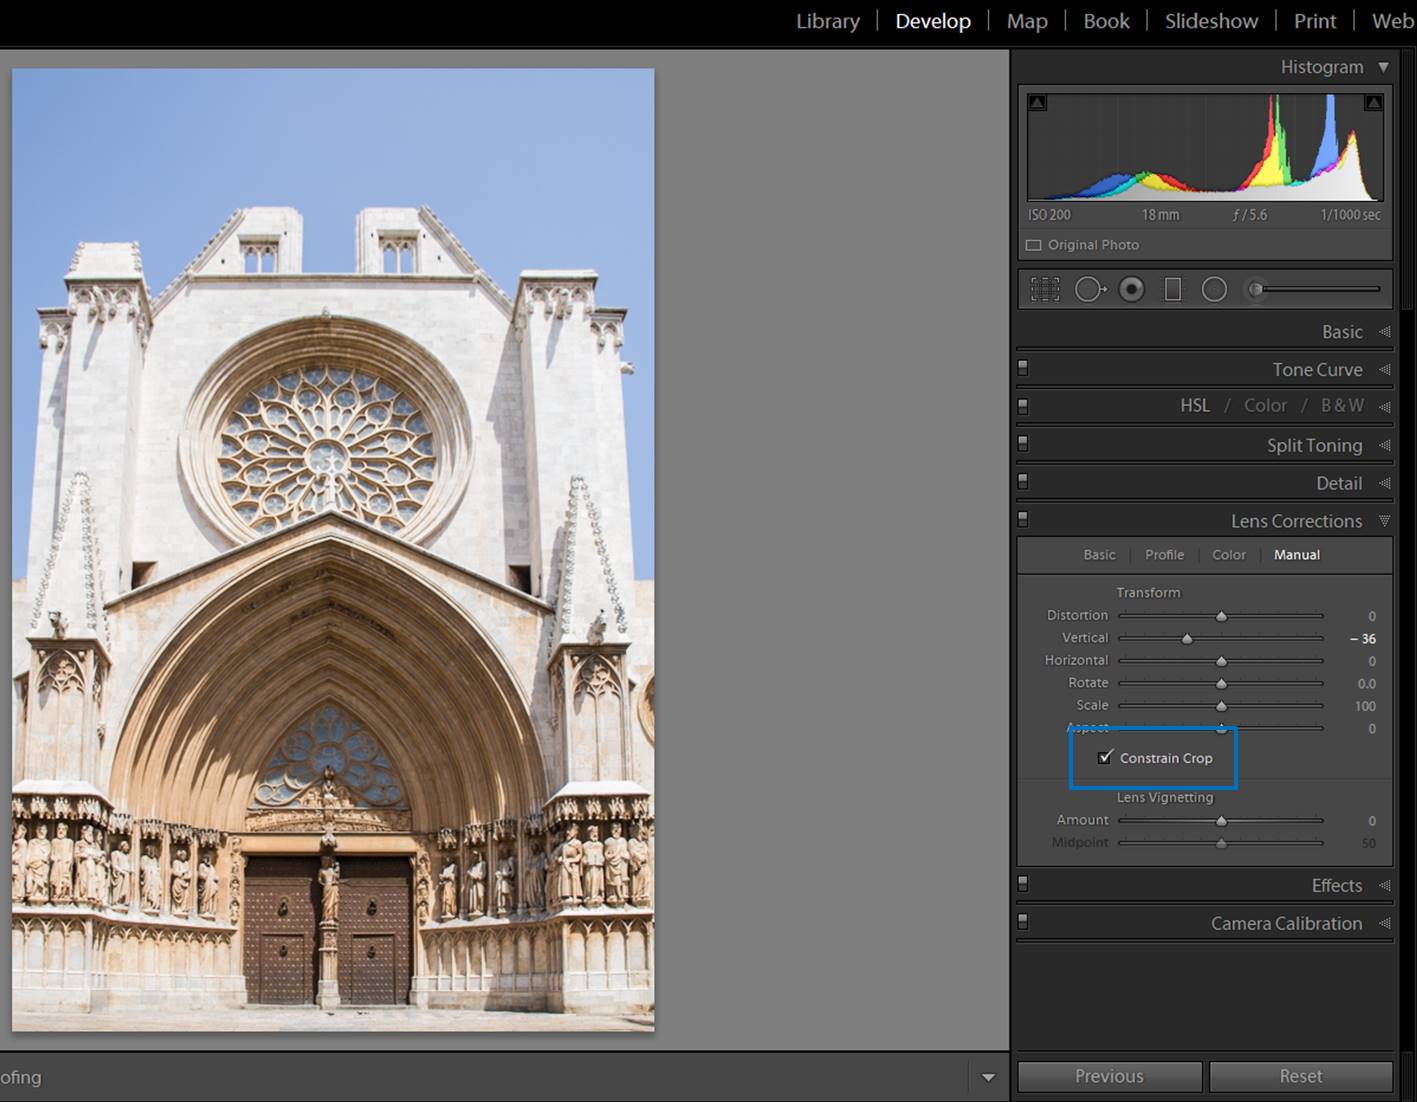
Task: Open the Book module
Action: tap(1106, 21)
